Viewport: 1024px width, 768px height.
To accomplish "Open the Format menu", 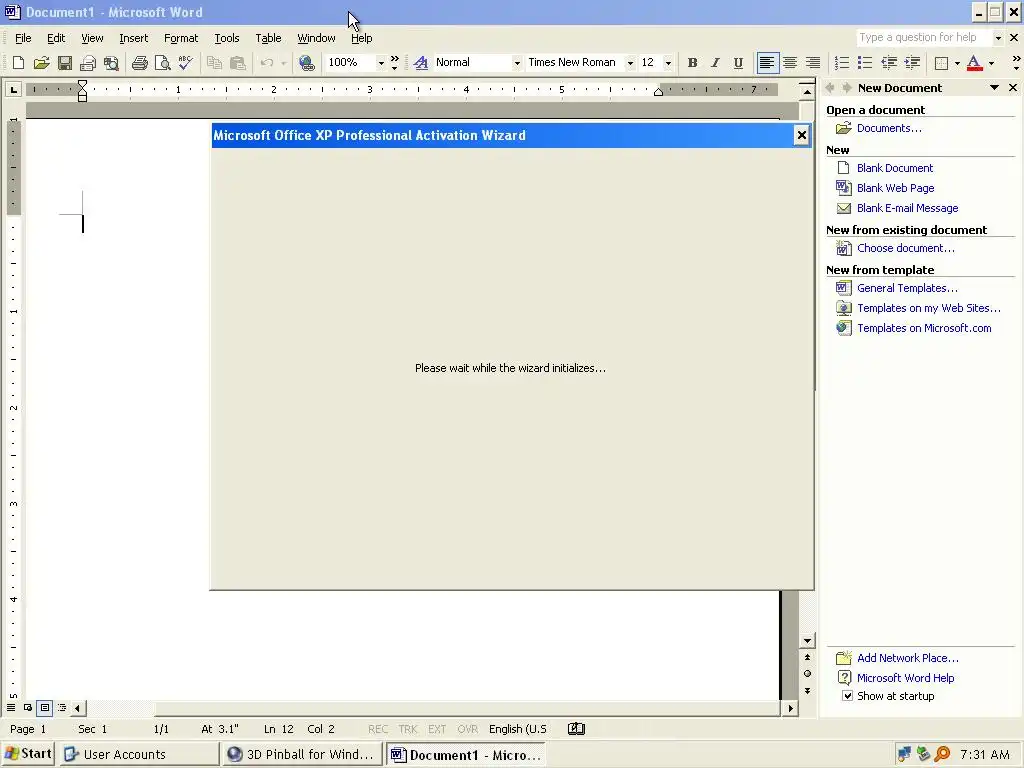I will [x=181, y=38].
